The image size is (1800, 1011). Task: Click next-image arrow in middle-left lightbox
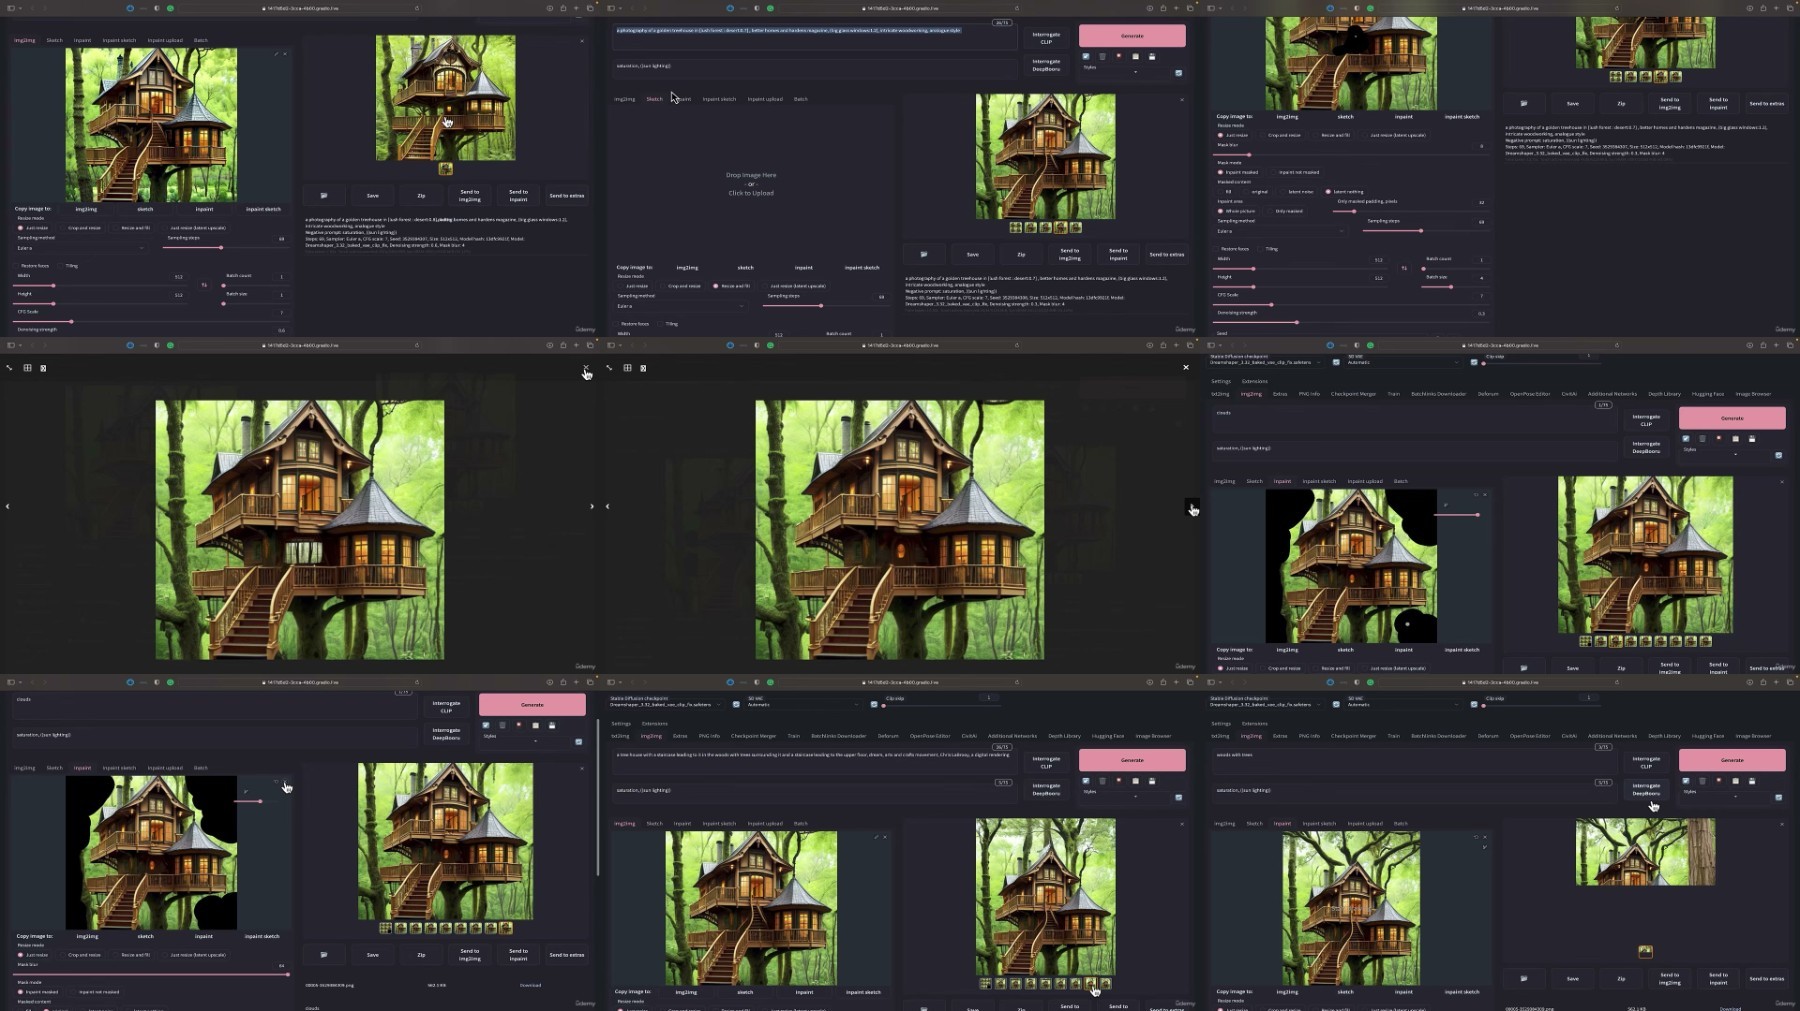click(591, 506)
